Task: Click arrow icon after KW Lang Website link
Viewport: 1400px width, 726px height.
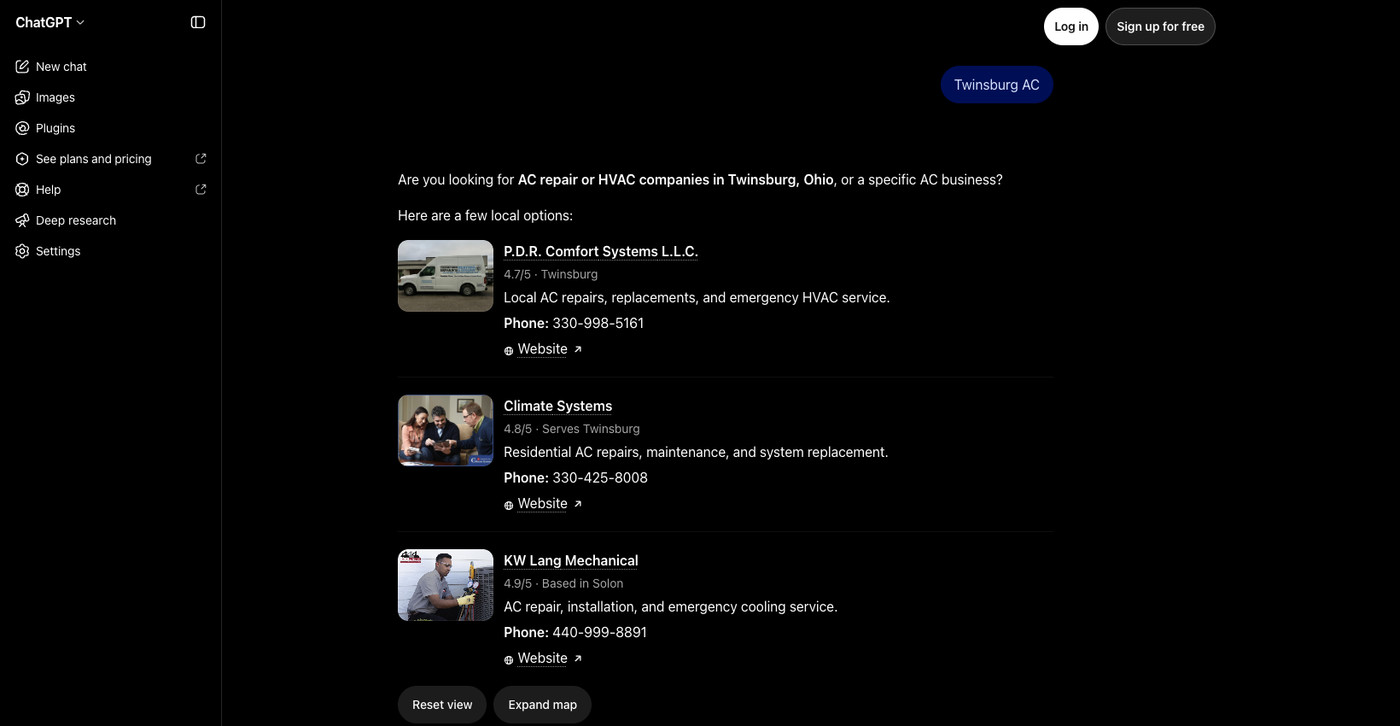Action: pyautogui.click(x=578, y=658)
